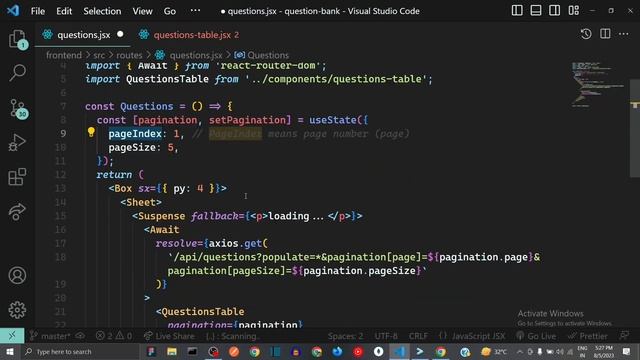Open the Explorer view in activity bar
The width and height of the screenshot is (640, 360).
coord(17,39)
